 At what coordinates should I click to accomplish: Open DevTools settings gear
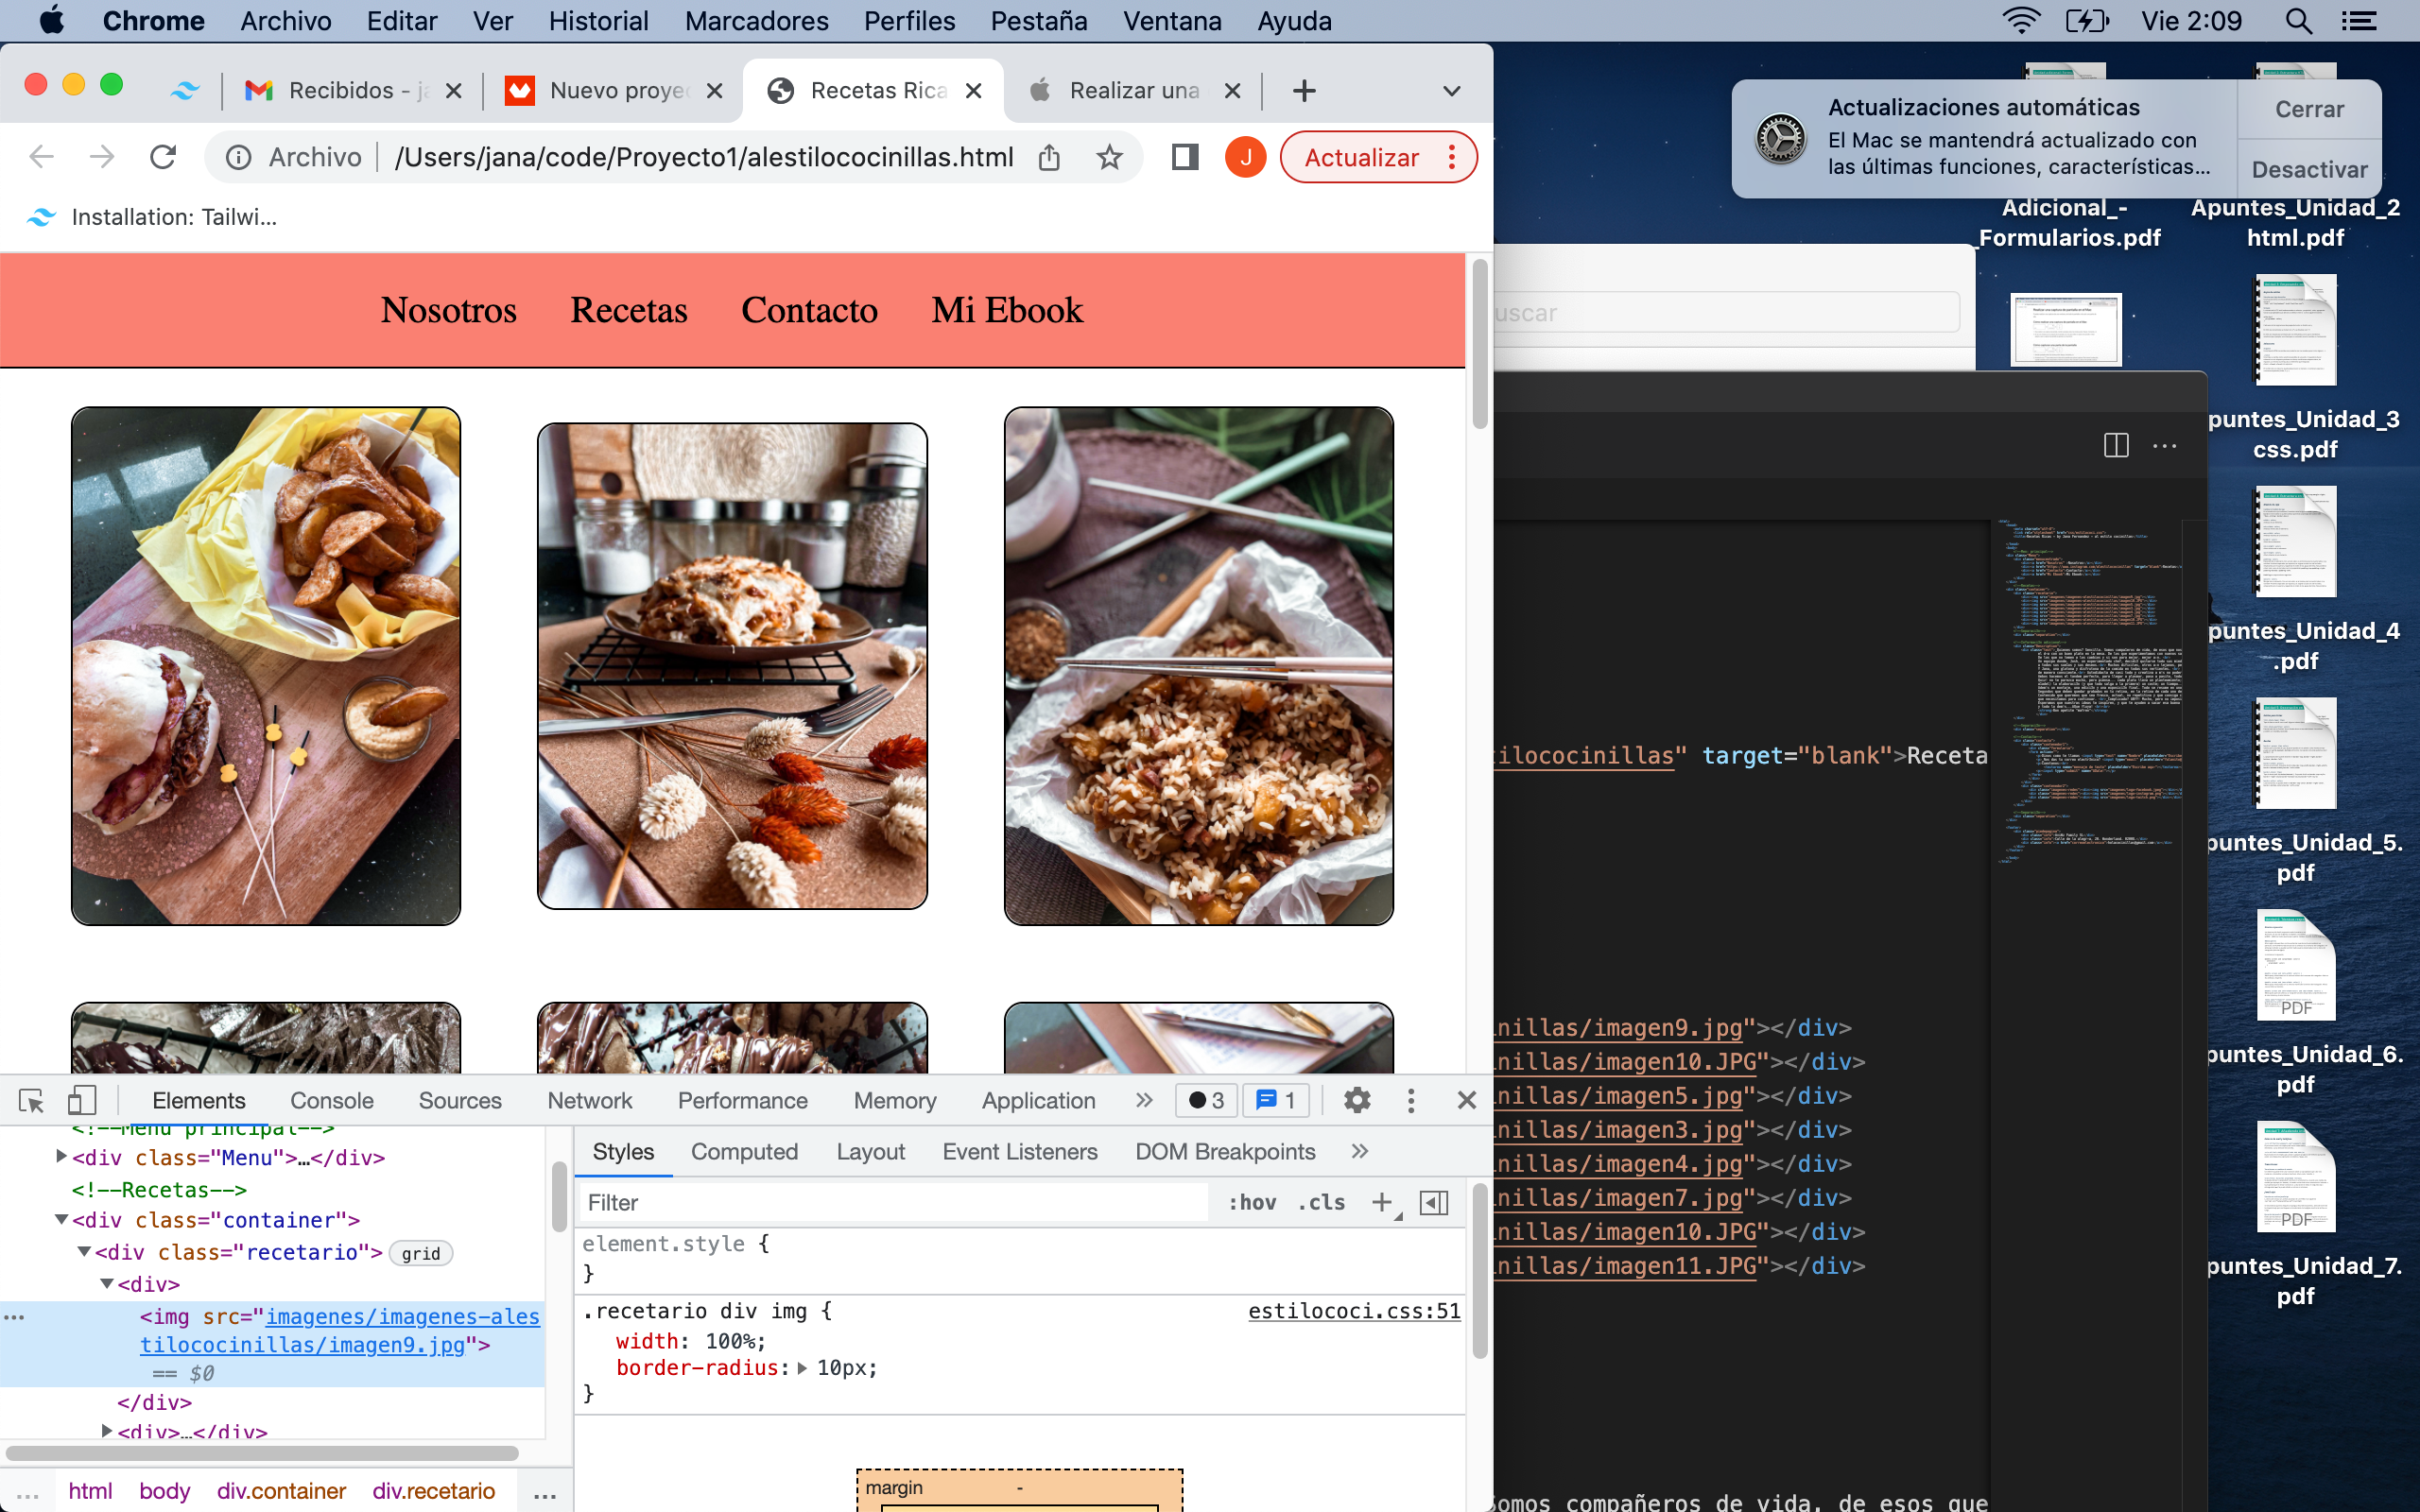pos(1356,1100)
